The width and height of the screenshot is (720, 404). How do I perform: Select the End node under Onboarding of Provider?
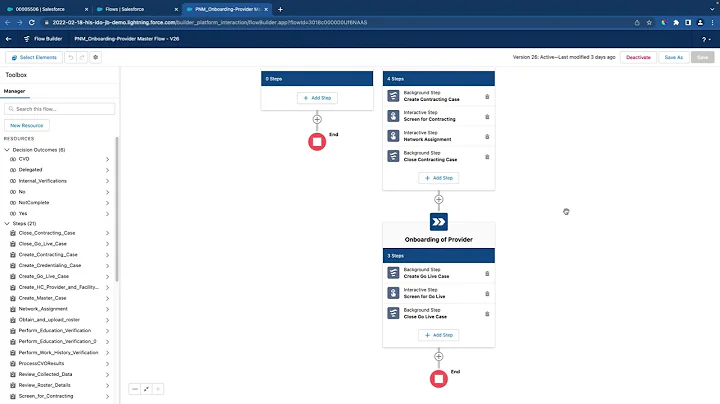tap(439, 379)
